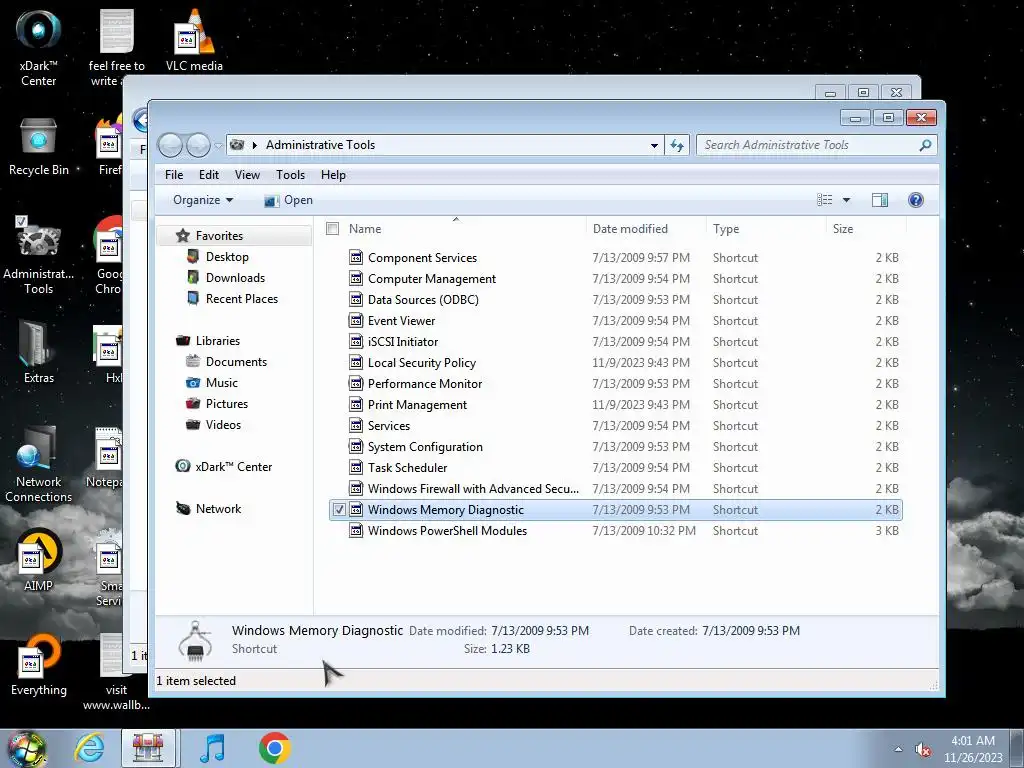
Task: Open the File menu
Action: click(x=174, y=175)
